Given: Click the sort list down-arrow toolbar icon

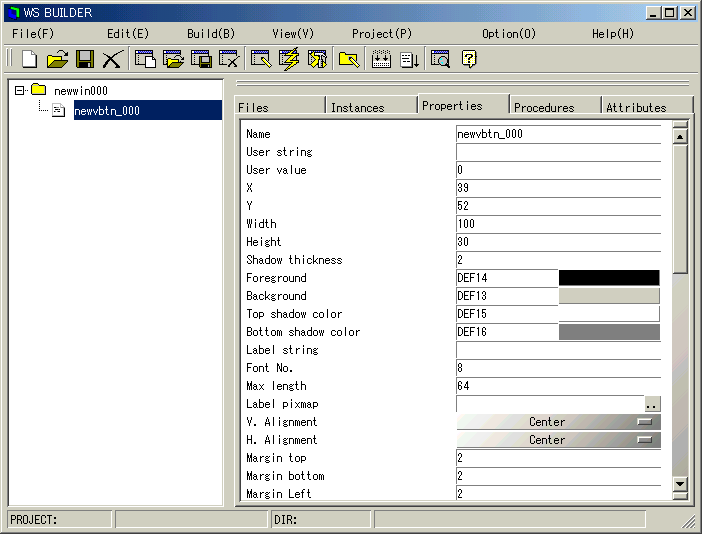Looking at the screenshot, I should click(409, 60).
